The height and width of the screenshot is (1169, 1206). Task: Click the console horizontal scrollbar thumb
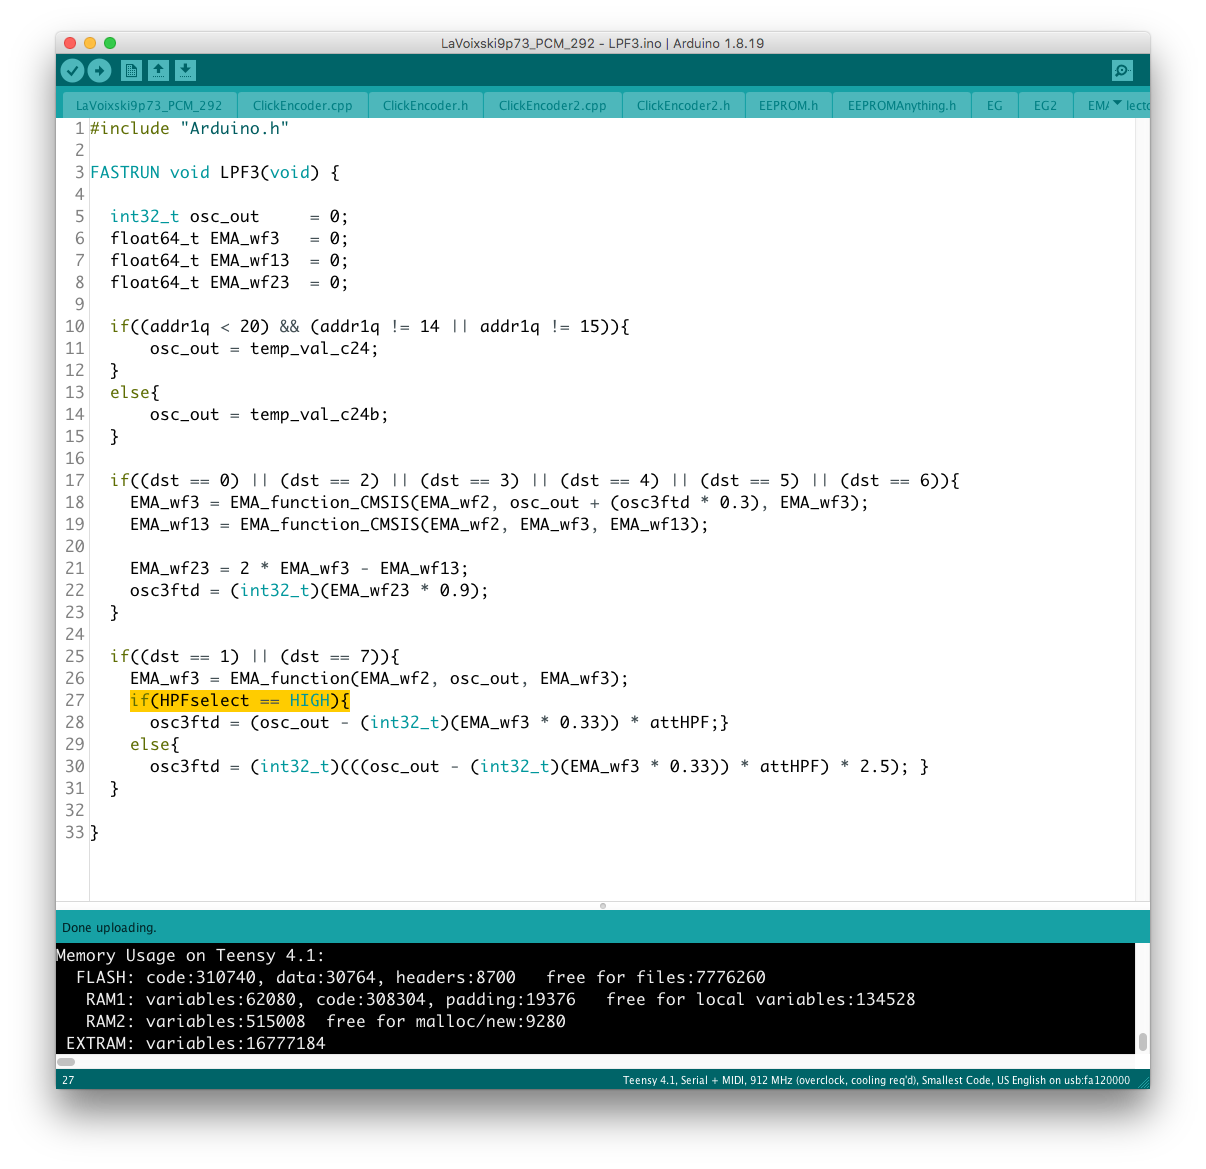[66, 1061]
